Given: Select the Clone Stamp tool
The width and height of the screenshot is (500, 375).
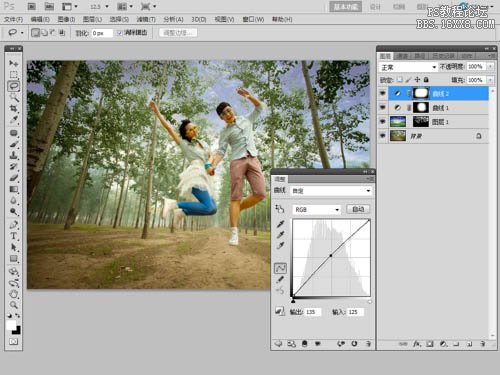Looking at the screenshot, I should coord(14,155).
